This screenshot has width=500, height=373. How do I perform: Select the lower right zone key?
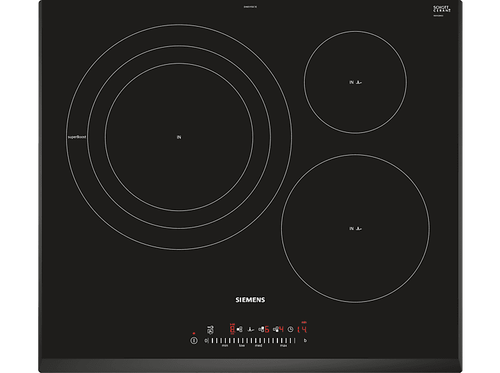click(x=276, y=329)
